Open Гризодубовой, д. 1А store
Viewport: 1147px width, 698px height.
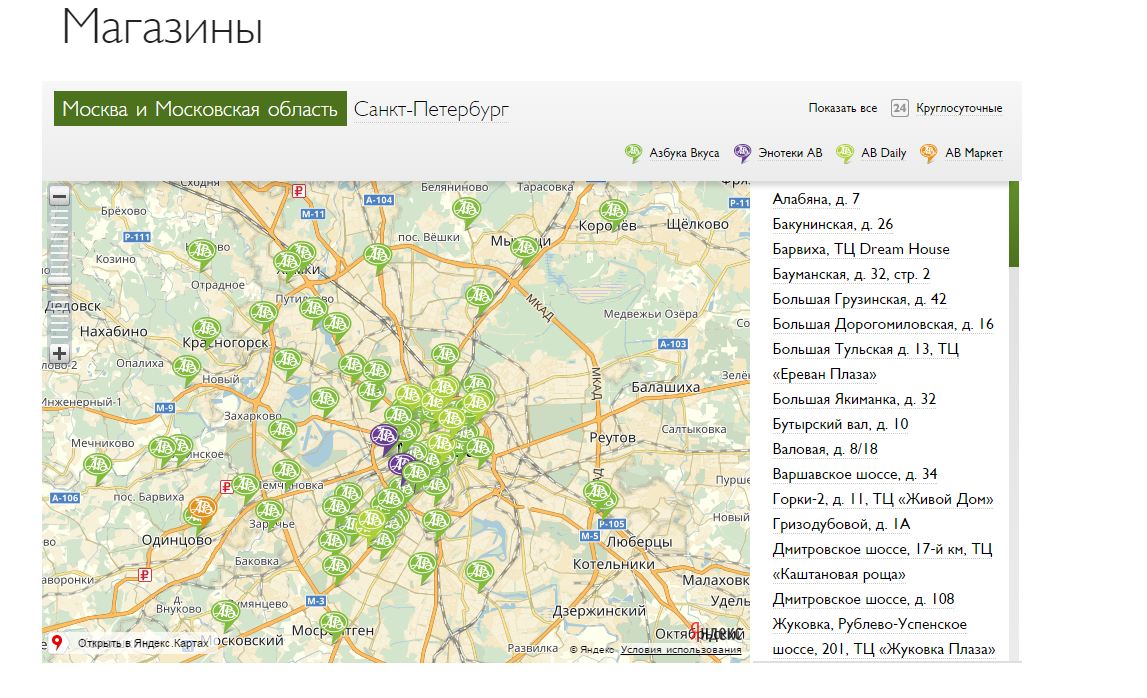[x=841, y=524]
